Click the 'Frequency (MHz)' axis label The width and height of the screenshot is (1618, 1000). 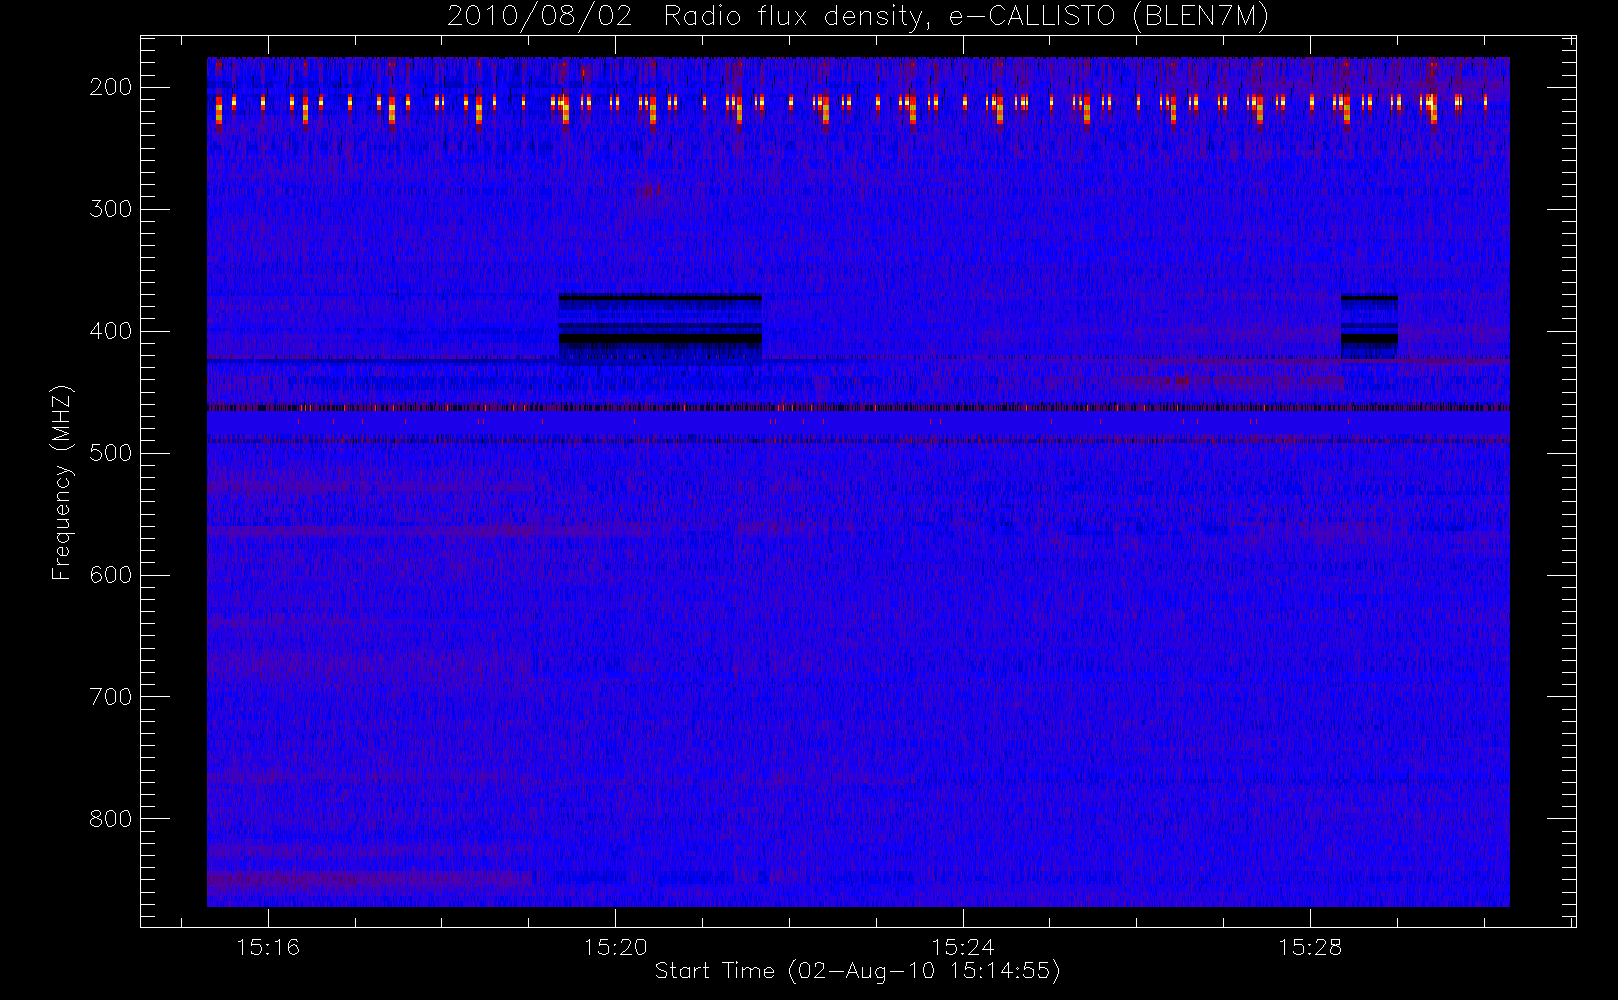tap(62, 482)
